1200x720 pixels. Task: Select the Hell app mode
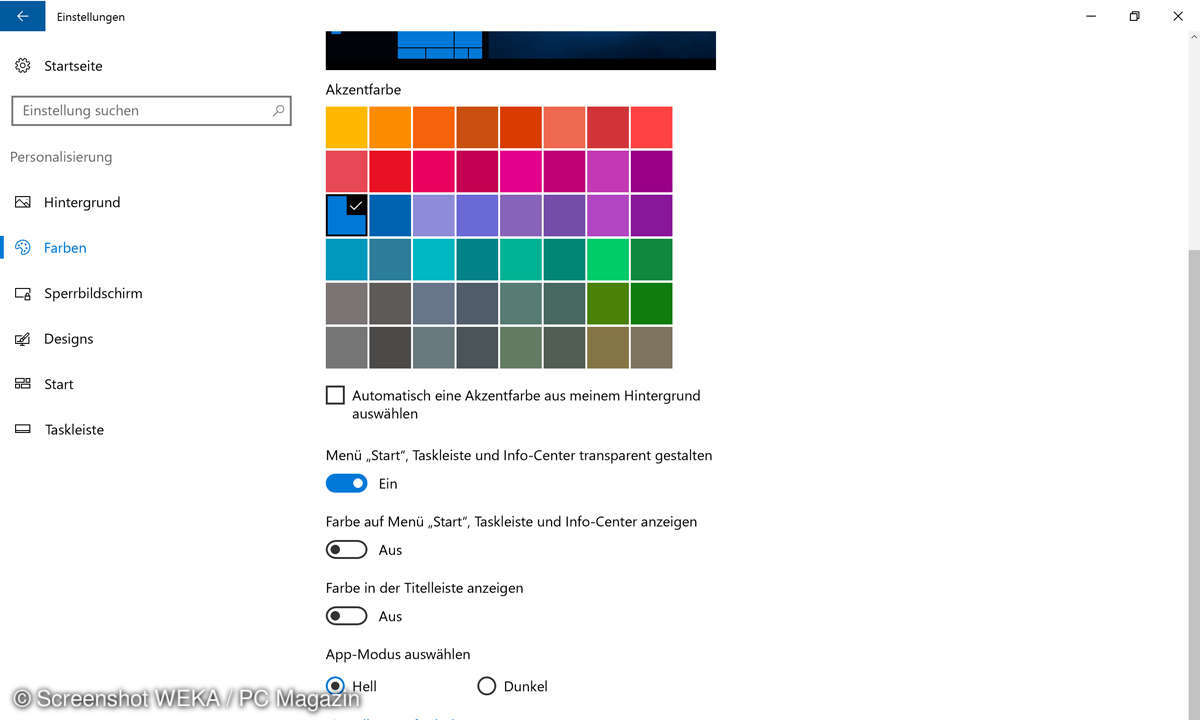point(335,686)
